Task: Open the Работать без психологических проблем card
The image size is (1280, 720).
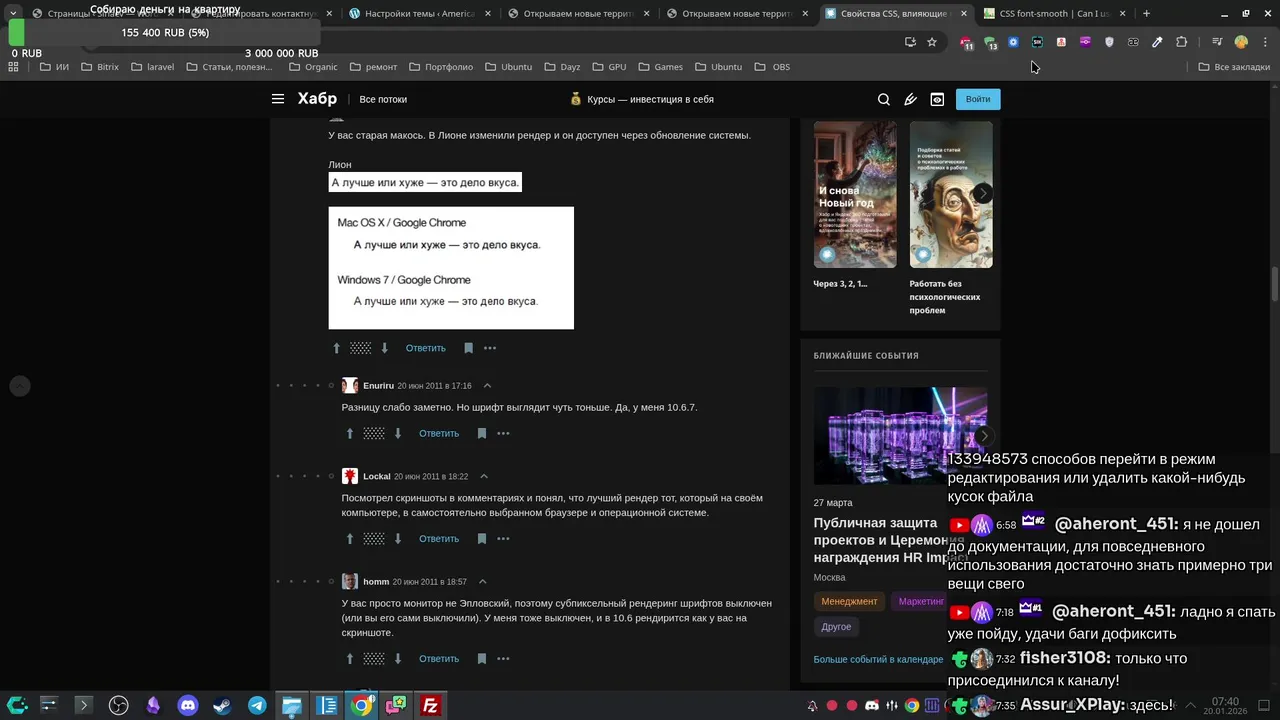Action: [x=951, y=218]
